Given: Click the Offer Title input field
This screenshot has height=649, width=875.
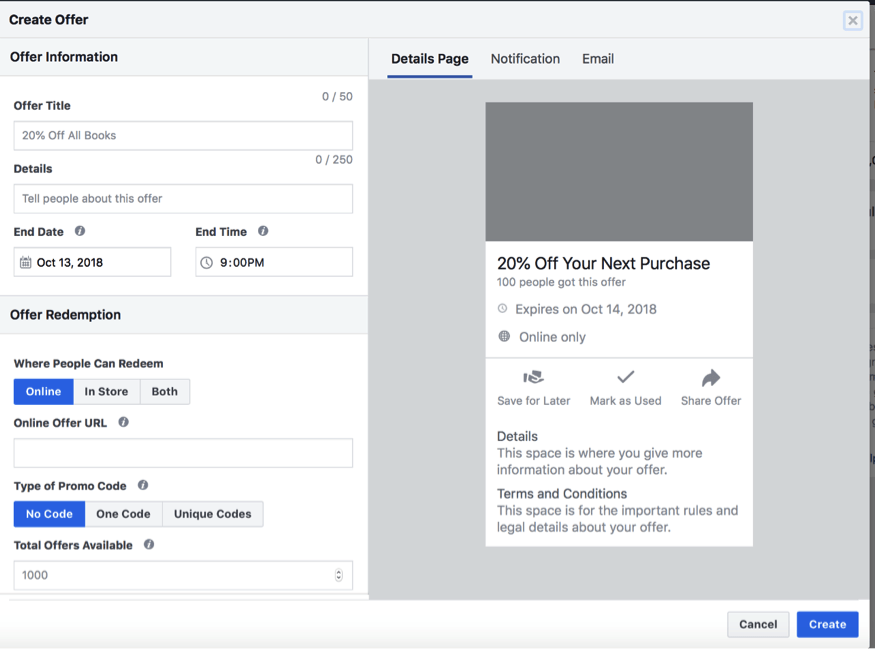Looking at the screenshot, I should pos(183,136).
